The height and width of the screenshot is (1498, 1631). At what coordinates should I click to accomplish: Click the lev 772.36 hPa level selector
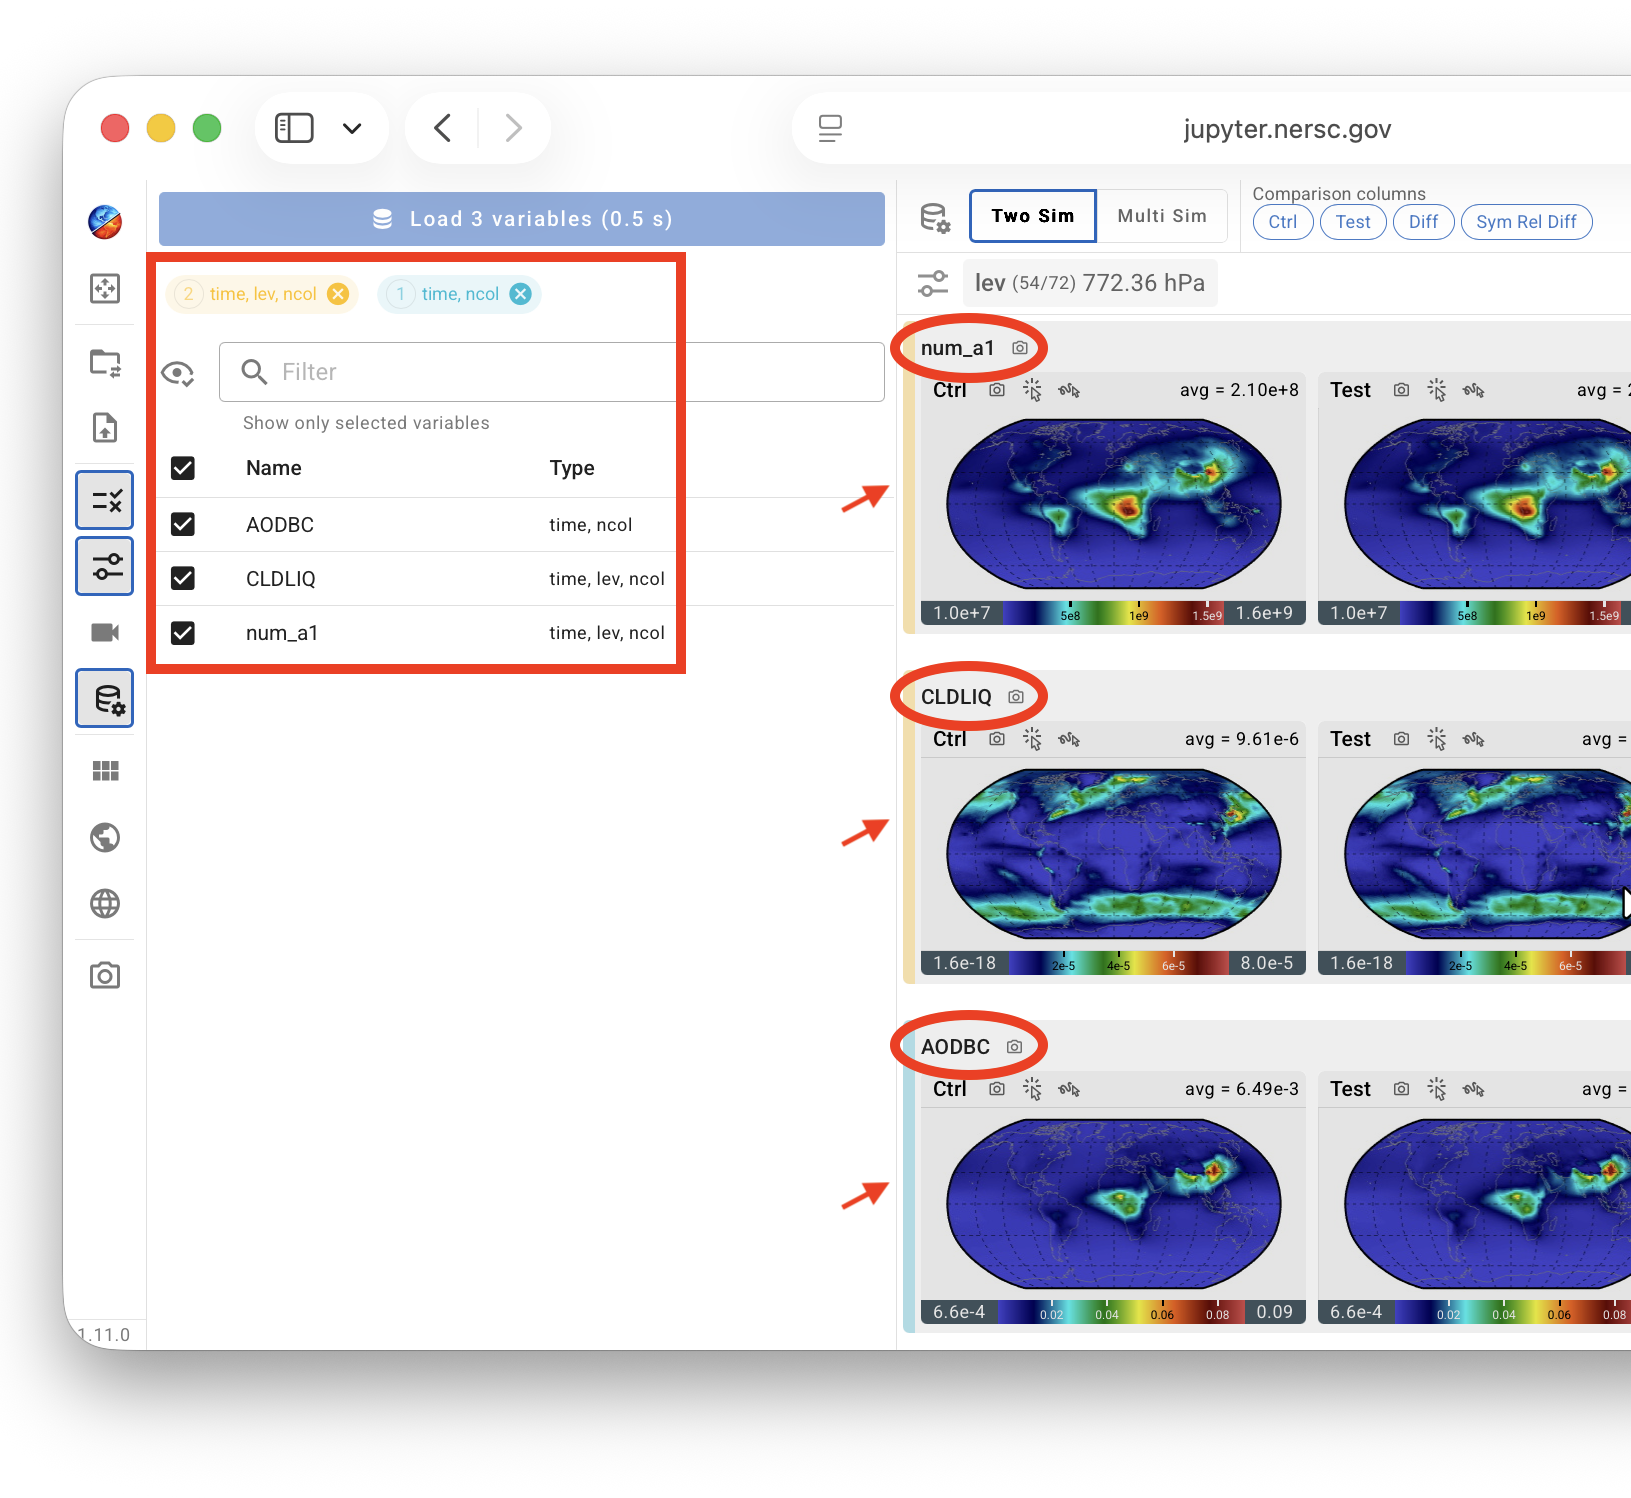tap(1090, 283)
